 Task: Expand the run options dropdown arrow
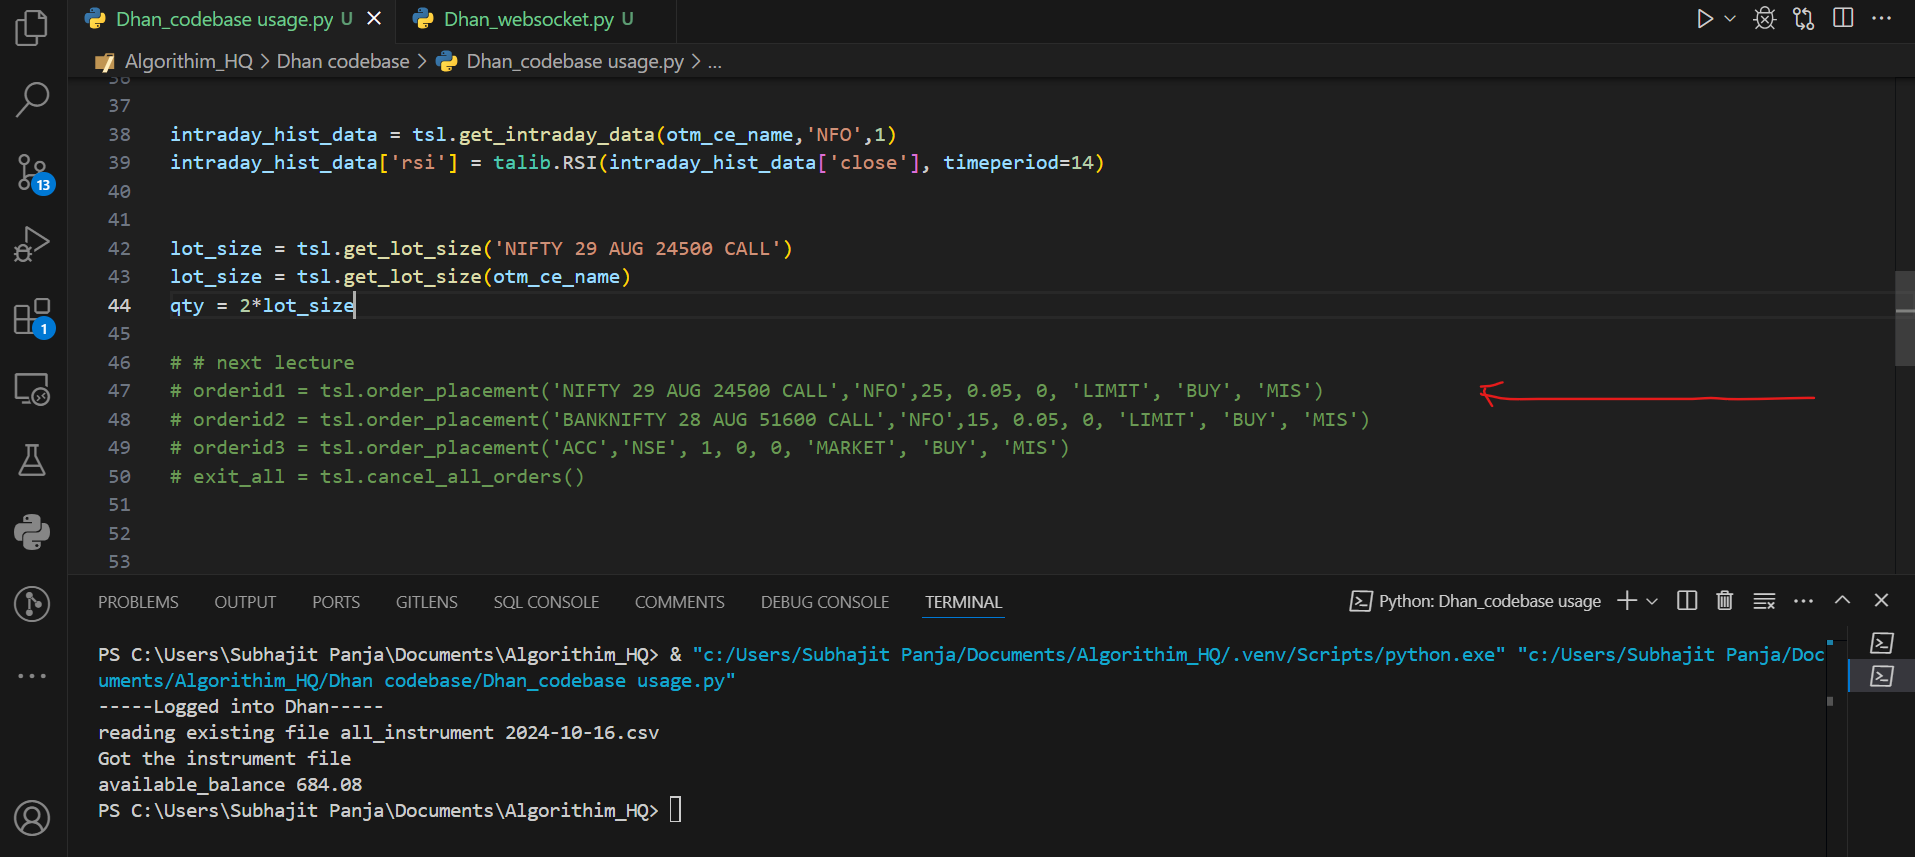1730,19
